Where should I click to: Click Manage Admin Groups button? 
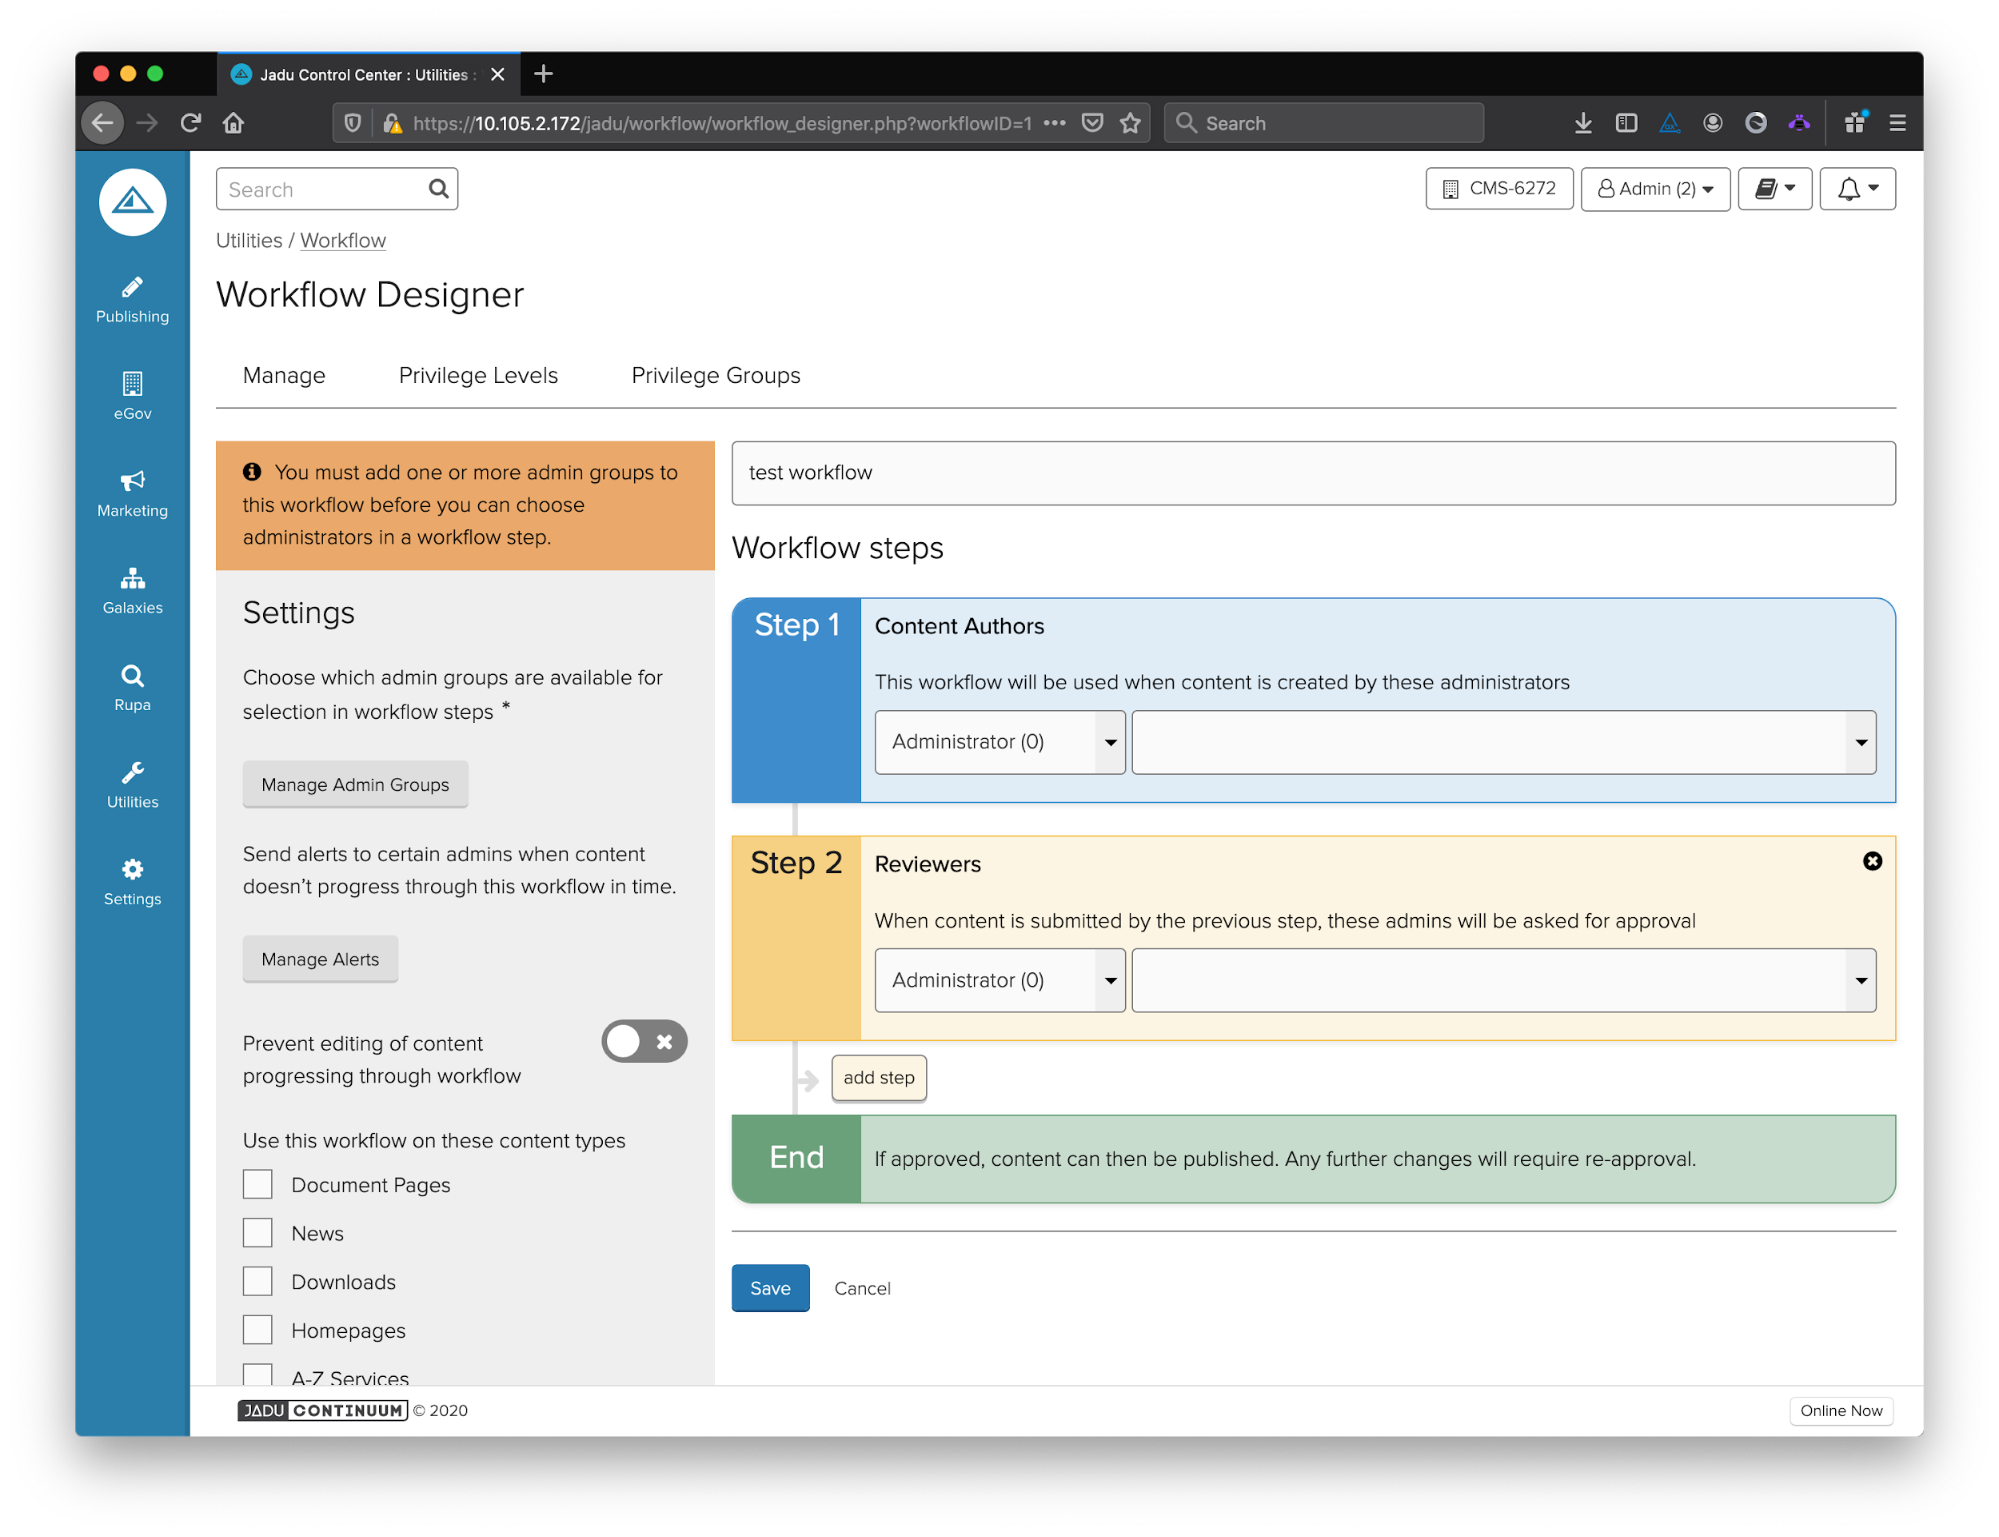[x=354, y=785]
